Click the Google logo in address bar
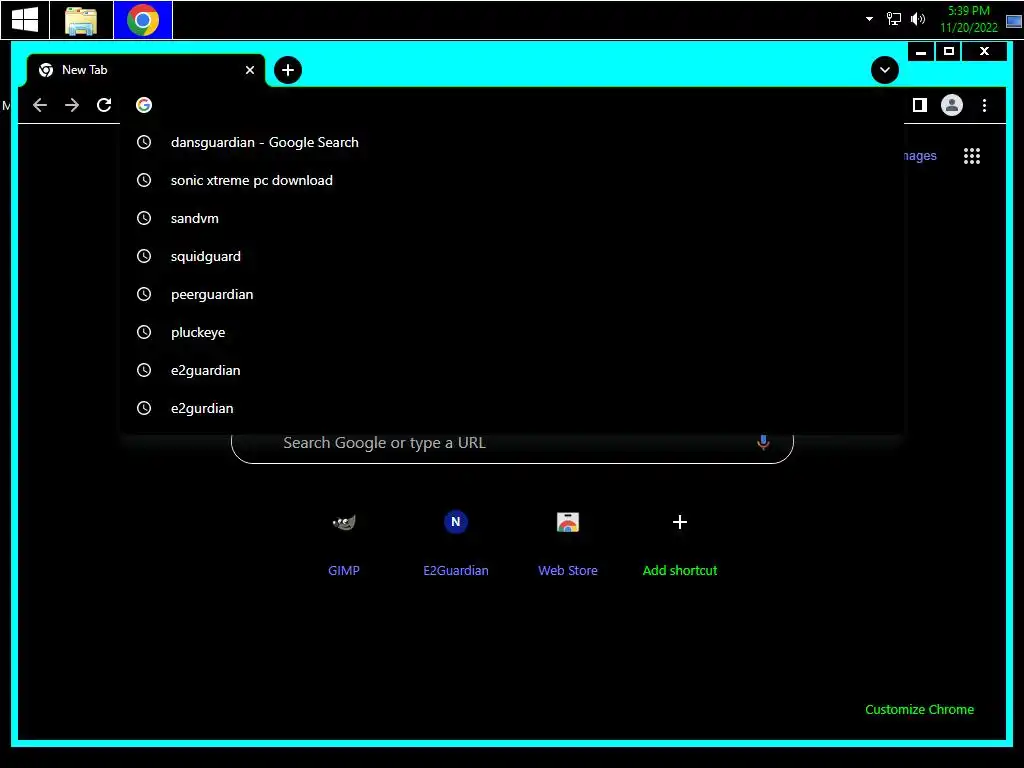The height and width of the screenshot is (768, 1024). [x=144, y=105]
